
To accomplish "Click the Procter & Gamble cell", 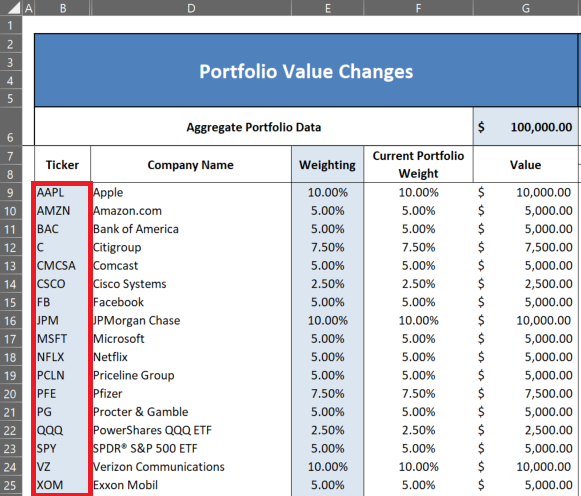I will coord(191,412).
